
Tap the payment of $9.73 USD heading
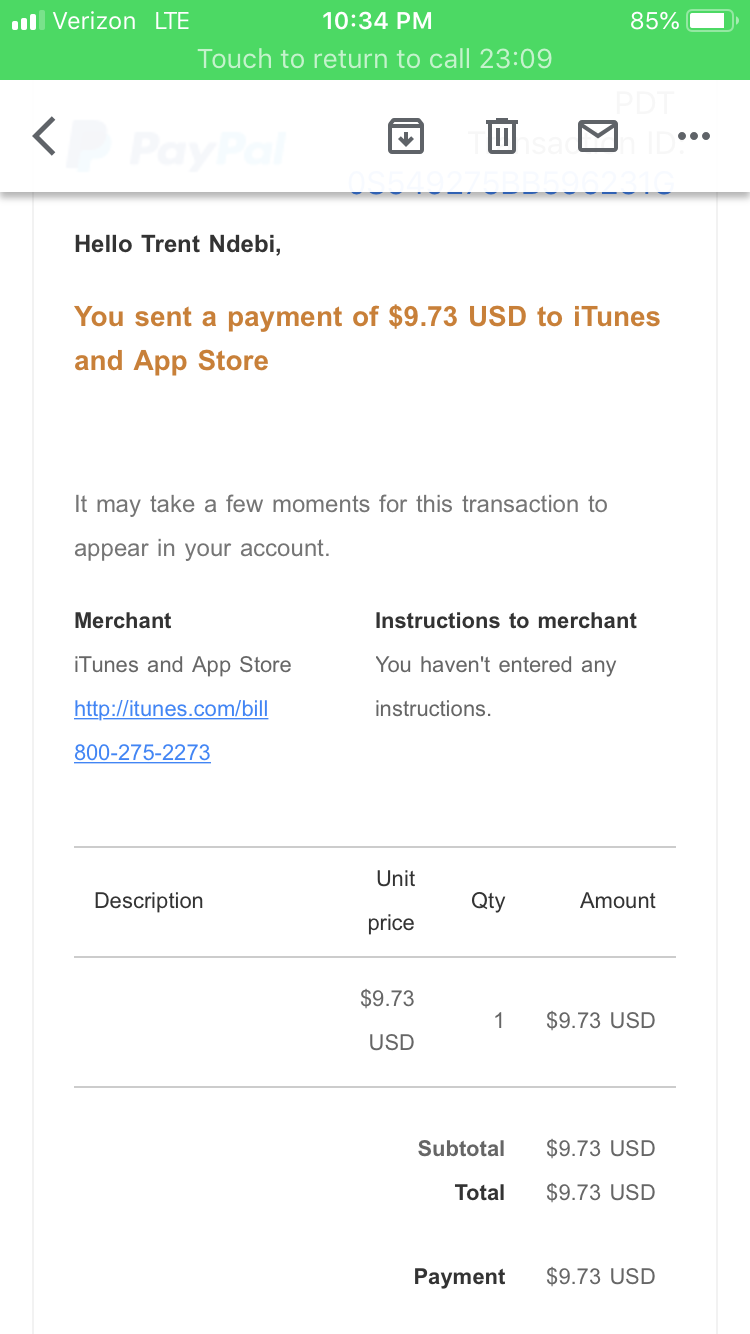tap(367, 338)
